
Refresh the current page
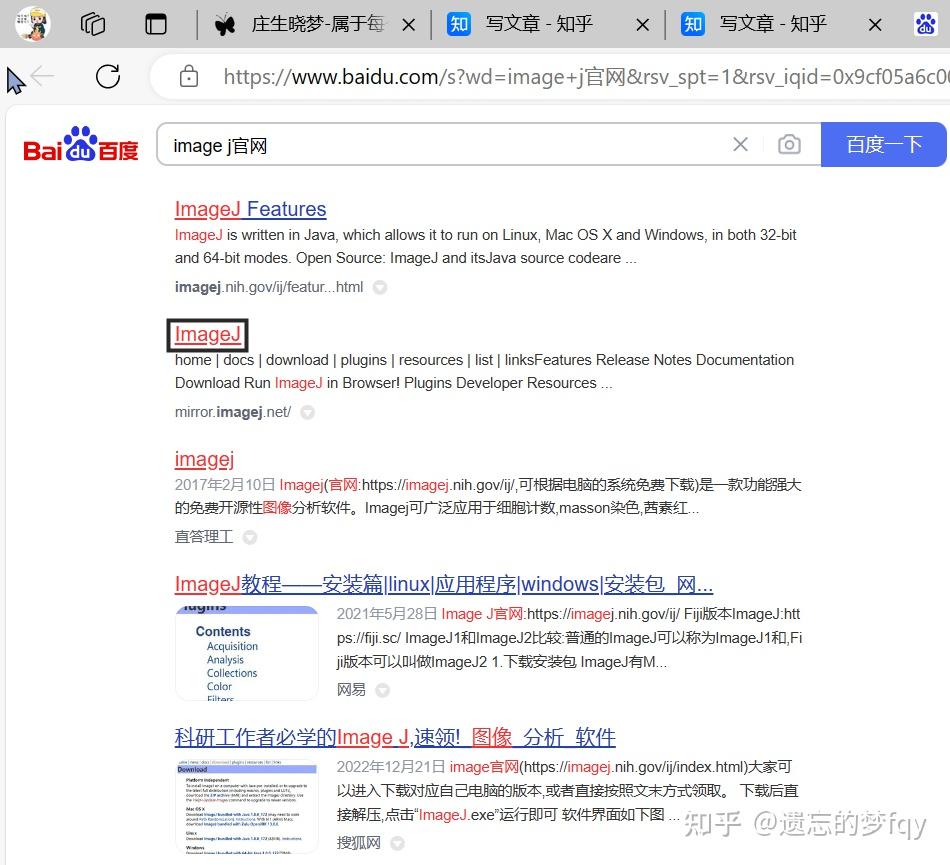[107, 76]
